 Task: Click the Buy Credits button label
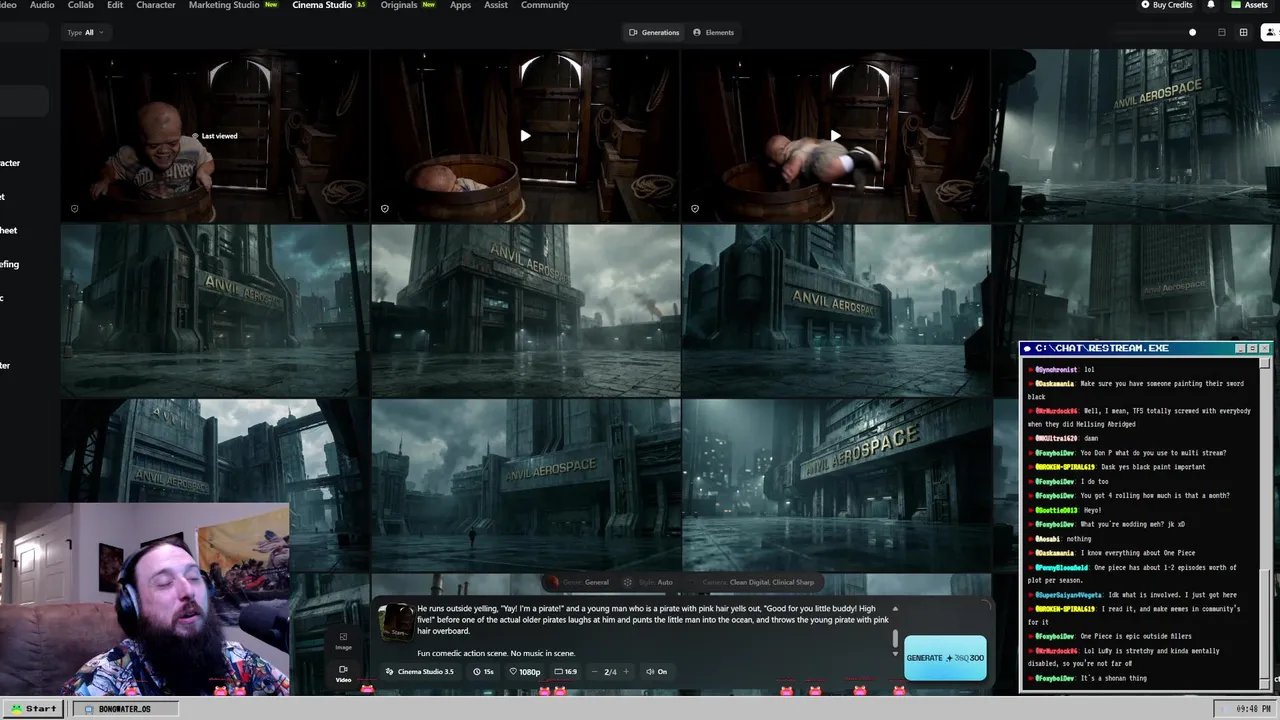(1173, 5)
